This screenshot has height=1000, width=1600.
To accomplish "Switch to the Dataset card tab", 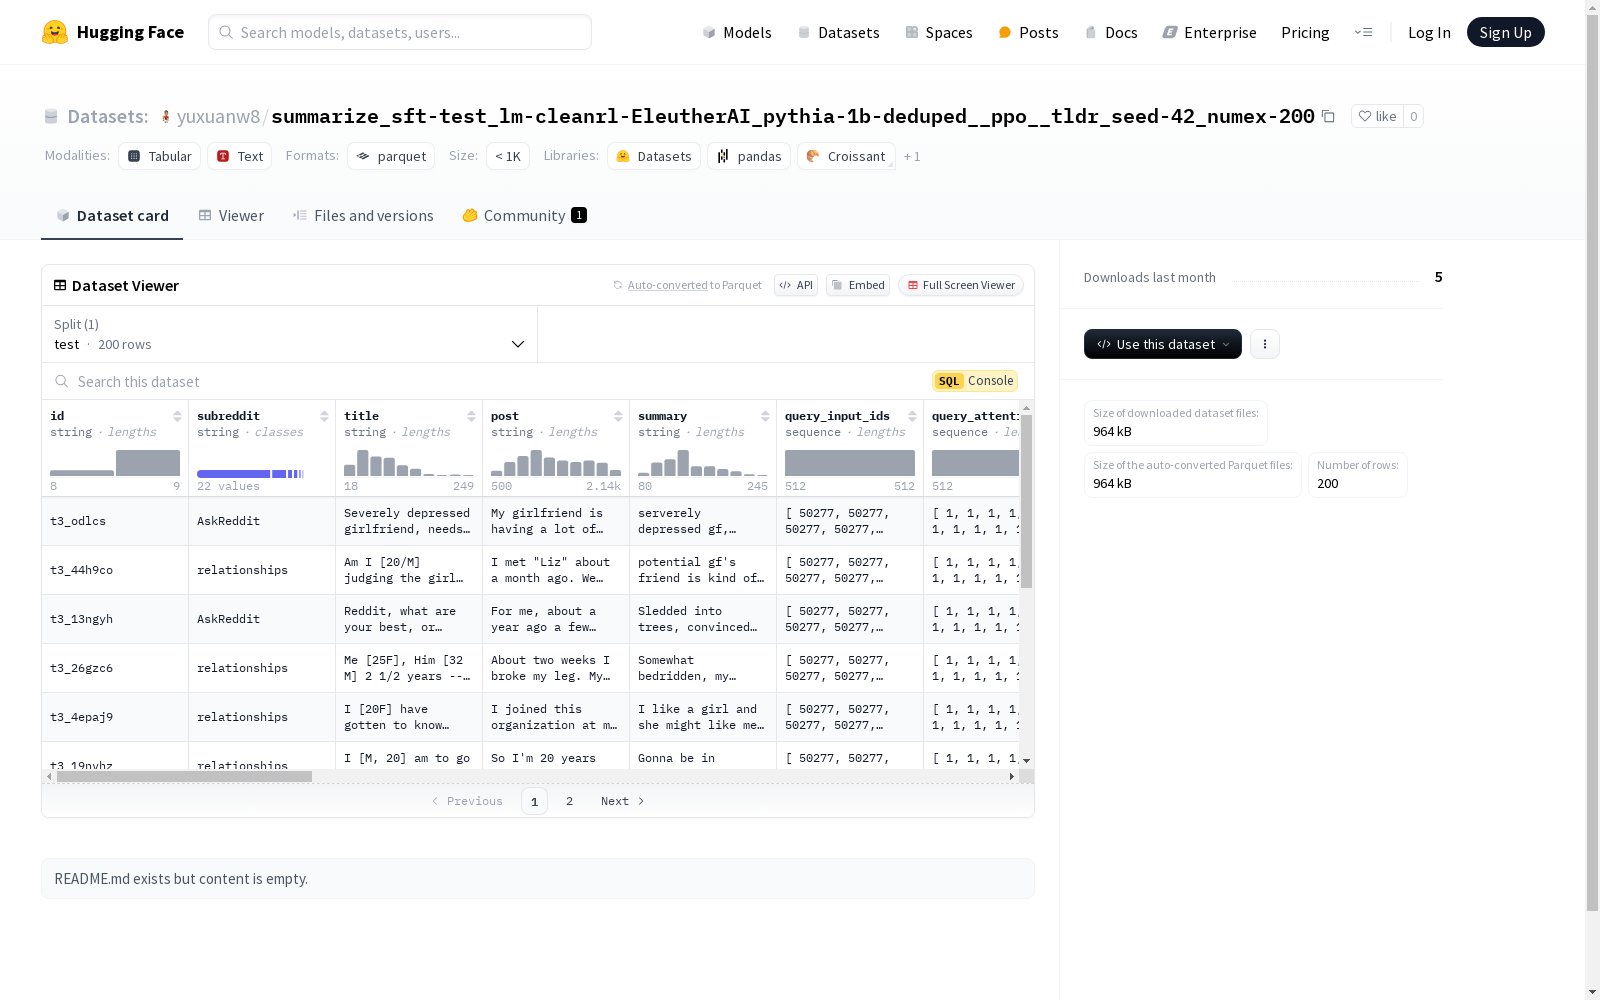I will point(112,216).
